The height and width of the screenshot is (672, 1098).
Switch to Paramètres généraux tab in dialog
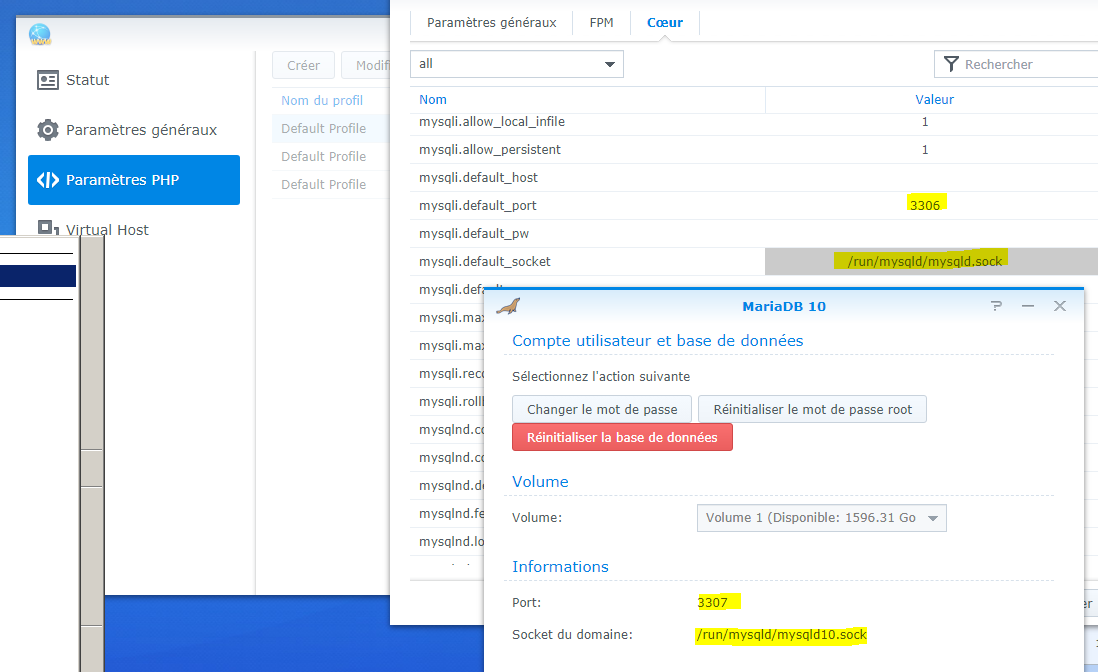(492, 22)
